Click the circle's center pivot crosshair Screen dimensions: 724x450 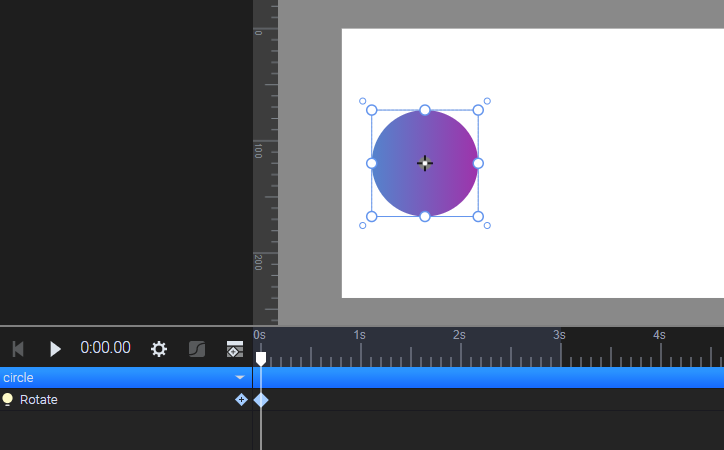click(x=425, y=163)
